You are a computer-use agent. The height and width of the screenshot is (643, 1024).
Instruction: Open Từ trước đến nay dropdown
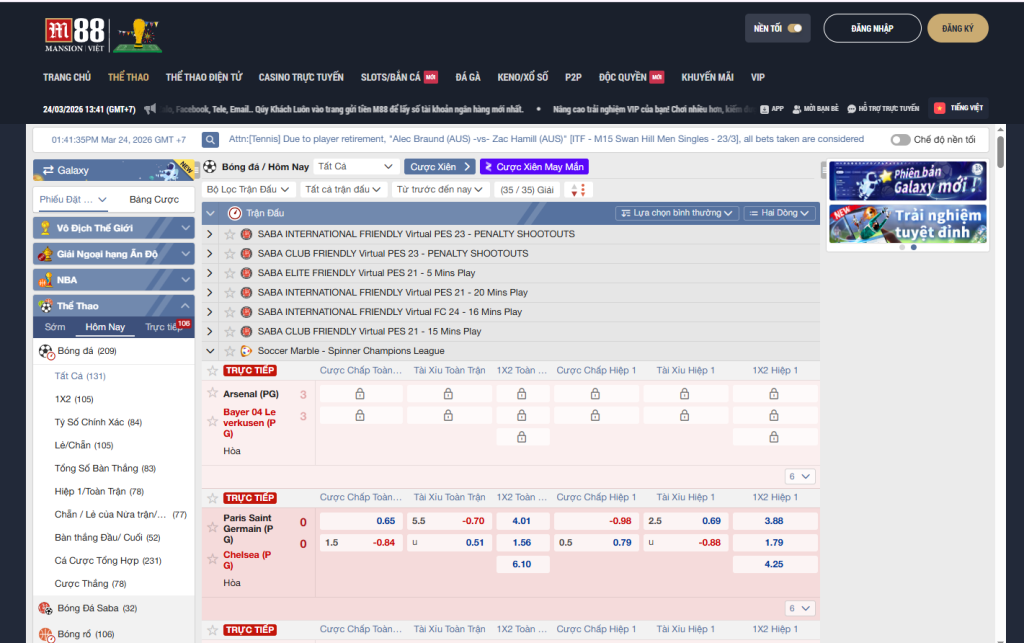[440, 189]
